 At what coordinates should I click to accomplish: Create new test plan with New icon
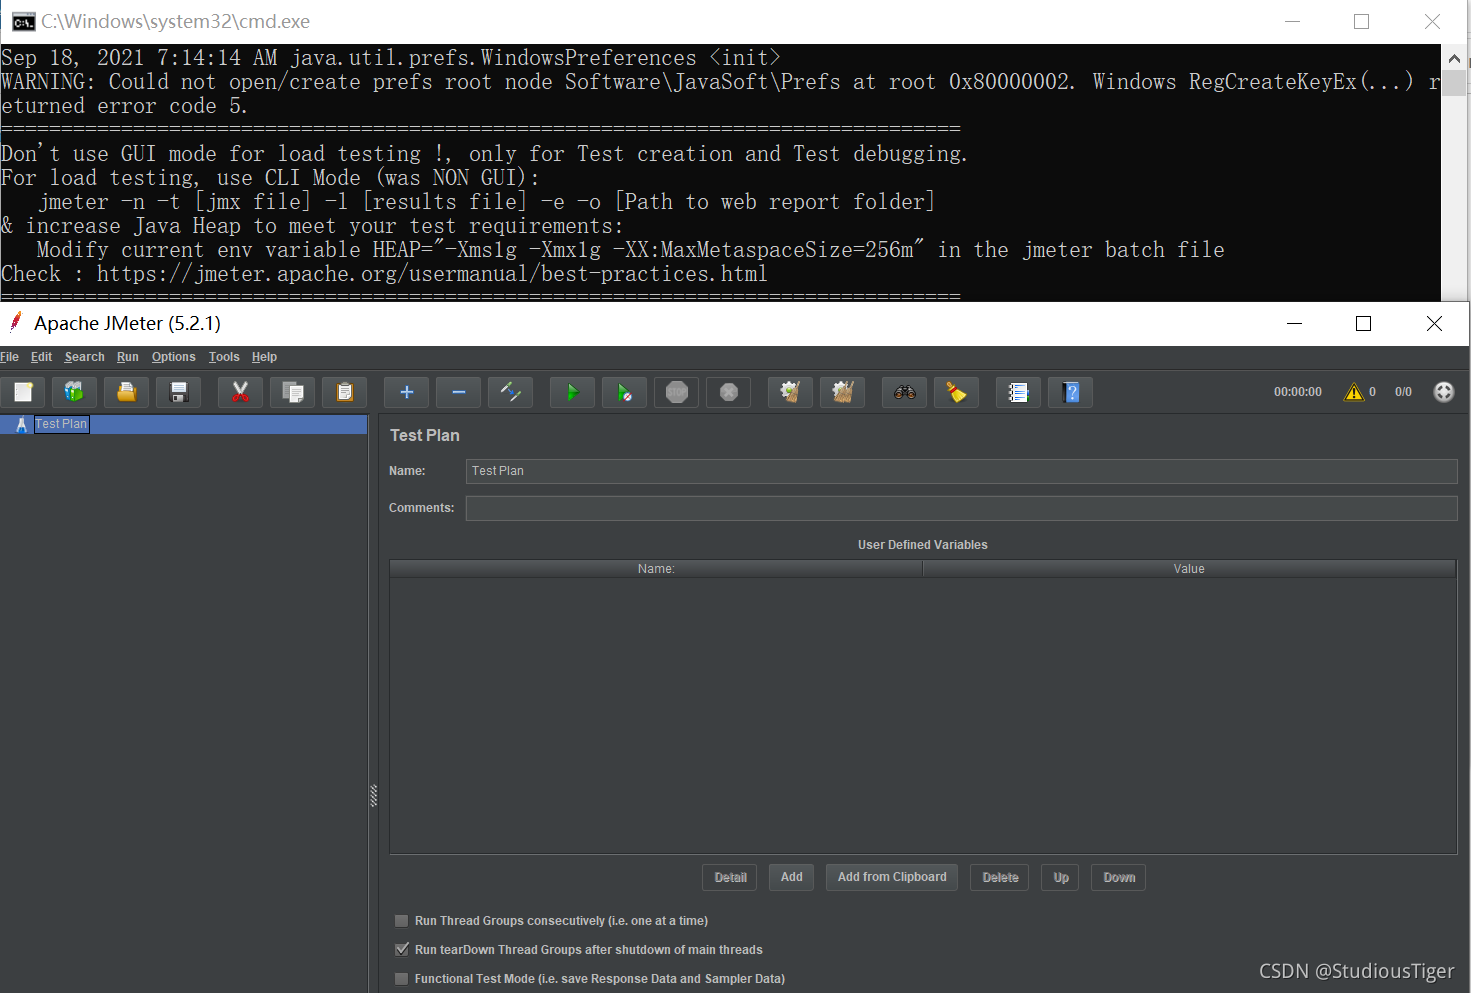(23, 392)
